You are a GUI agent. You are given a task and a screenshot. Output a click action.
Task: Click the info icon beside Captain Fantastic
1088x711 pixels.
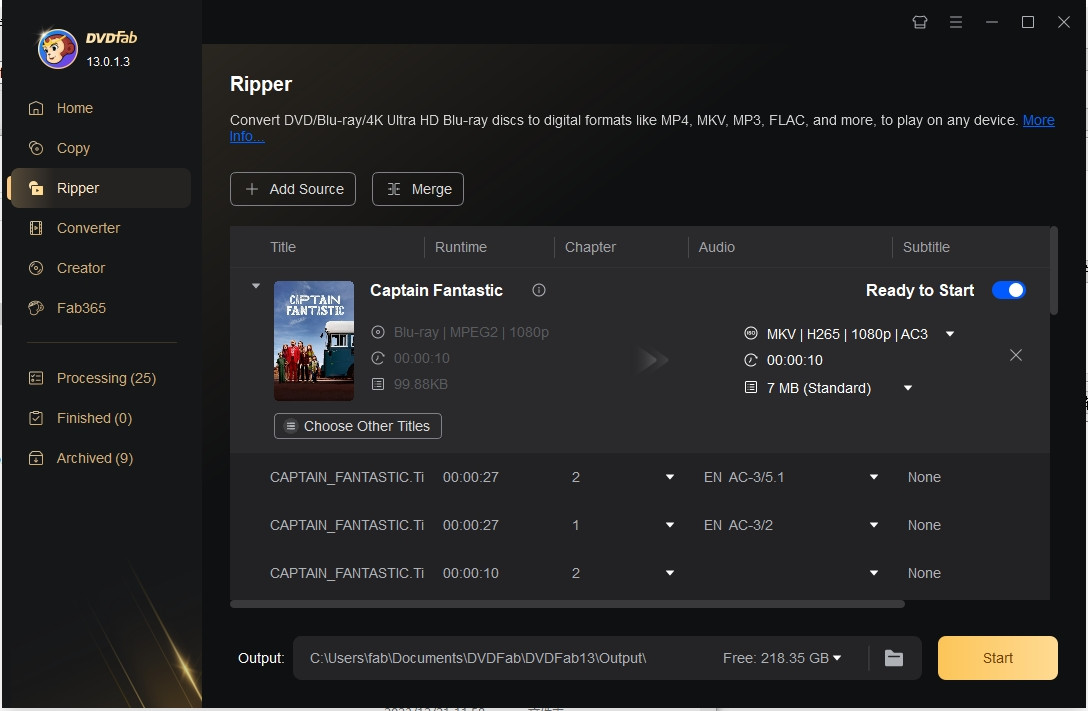(539, 290)
